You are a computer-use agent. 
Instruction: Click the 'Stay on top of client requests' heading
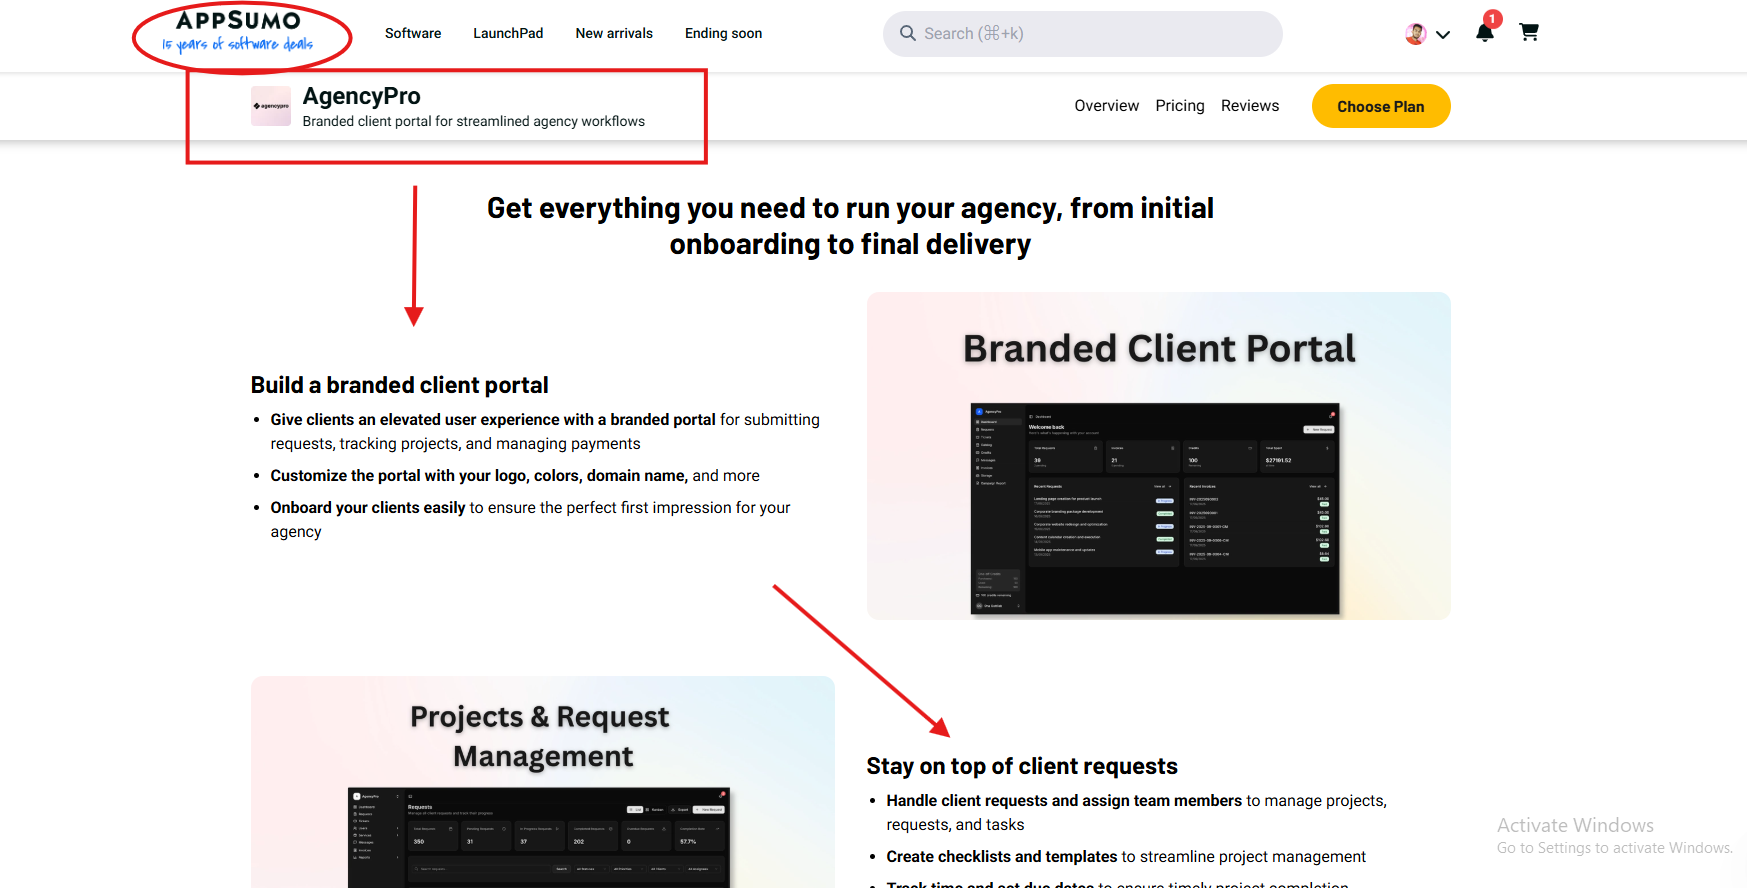tap(1022, 766)
